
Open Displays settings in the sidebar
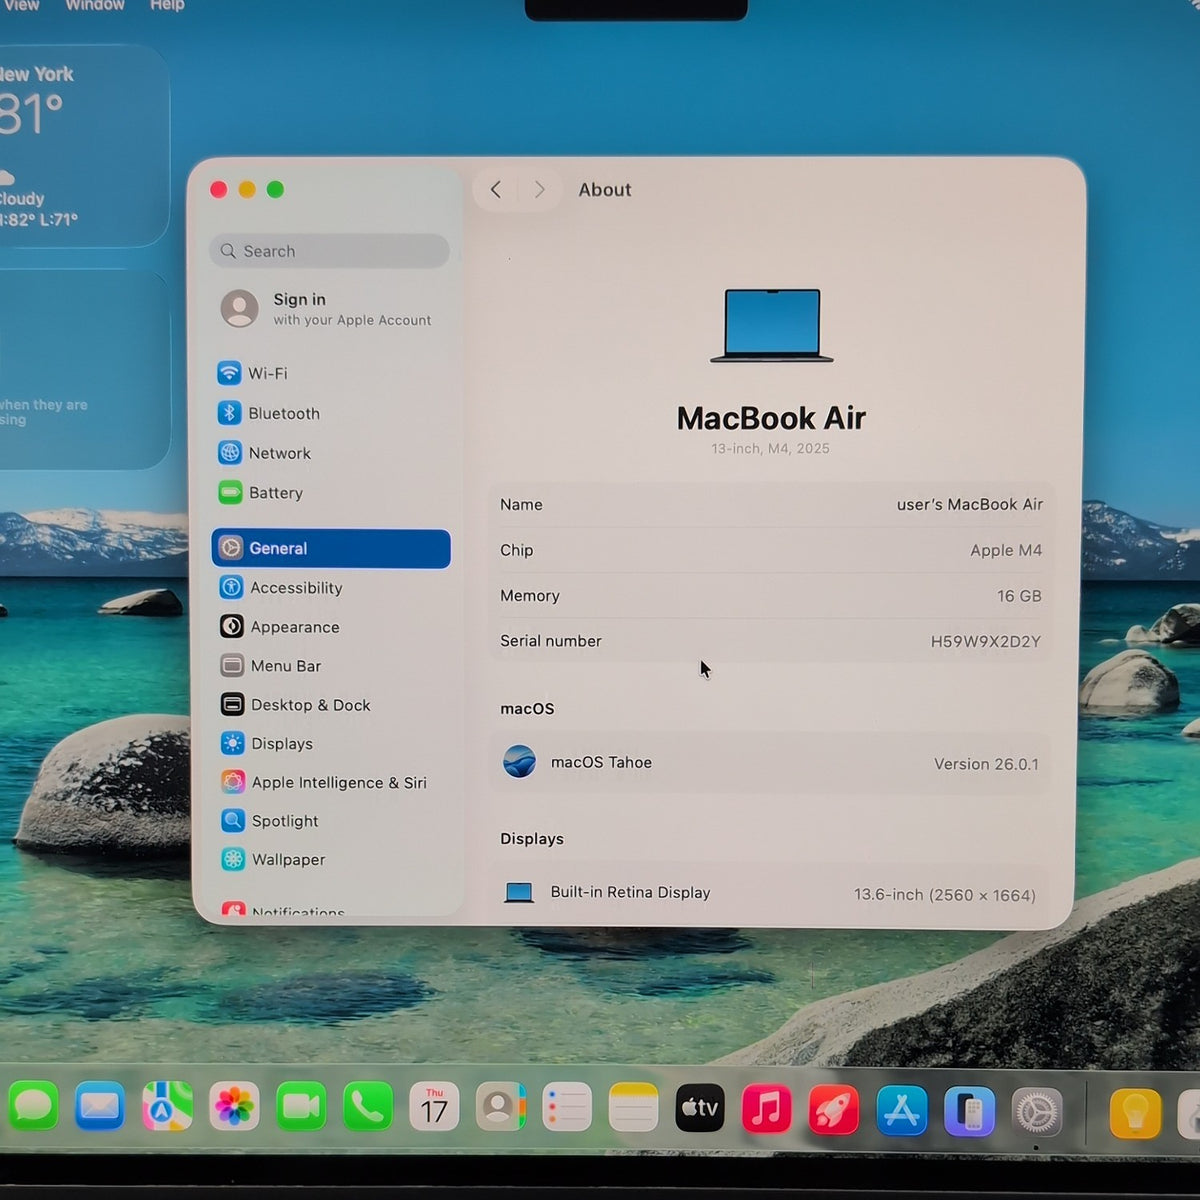[331, 744]
